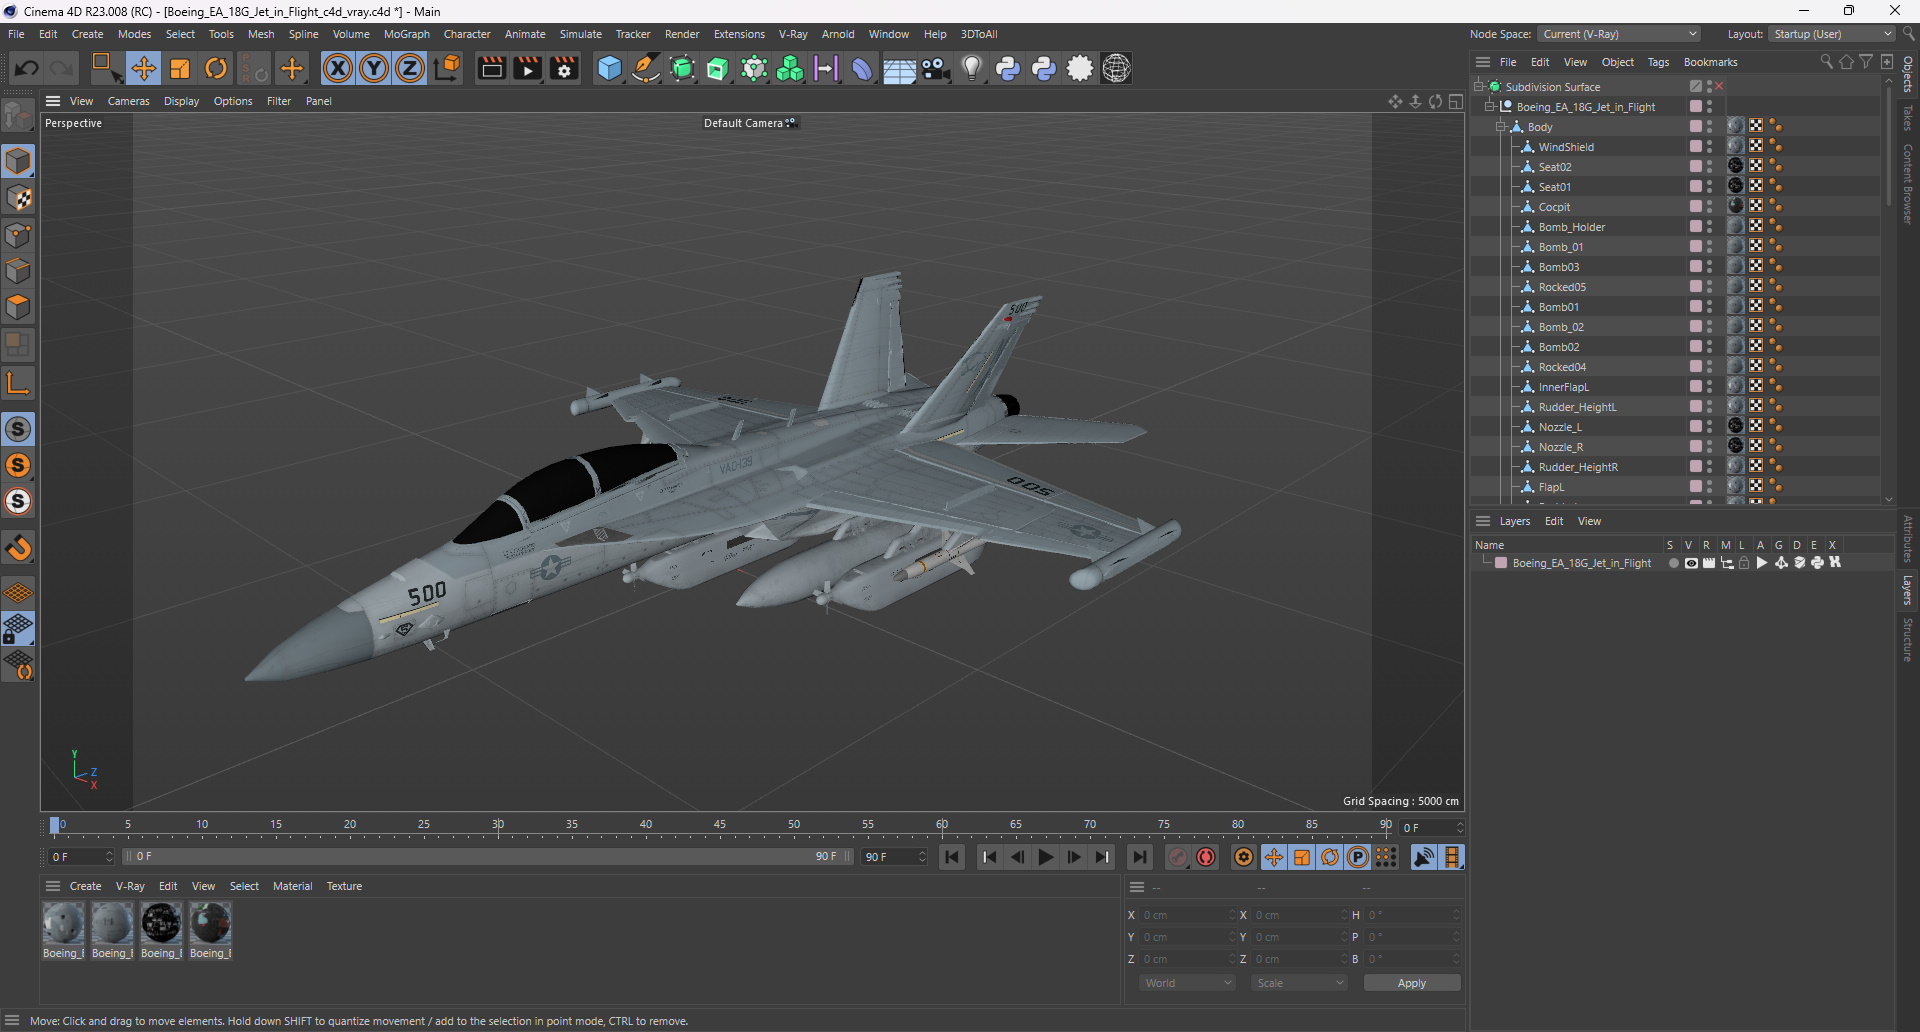Select the third dark Boeing material thumbnail
Screen dimensions: 1920x1032
(x=161, y=923)
